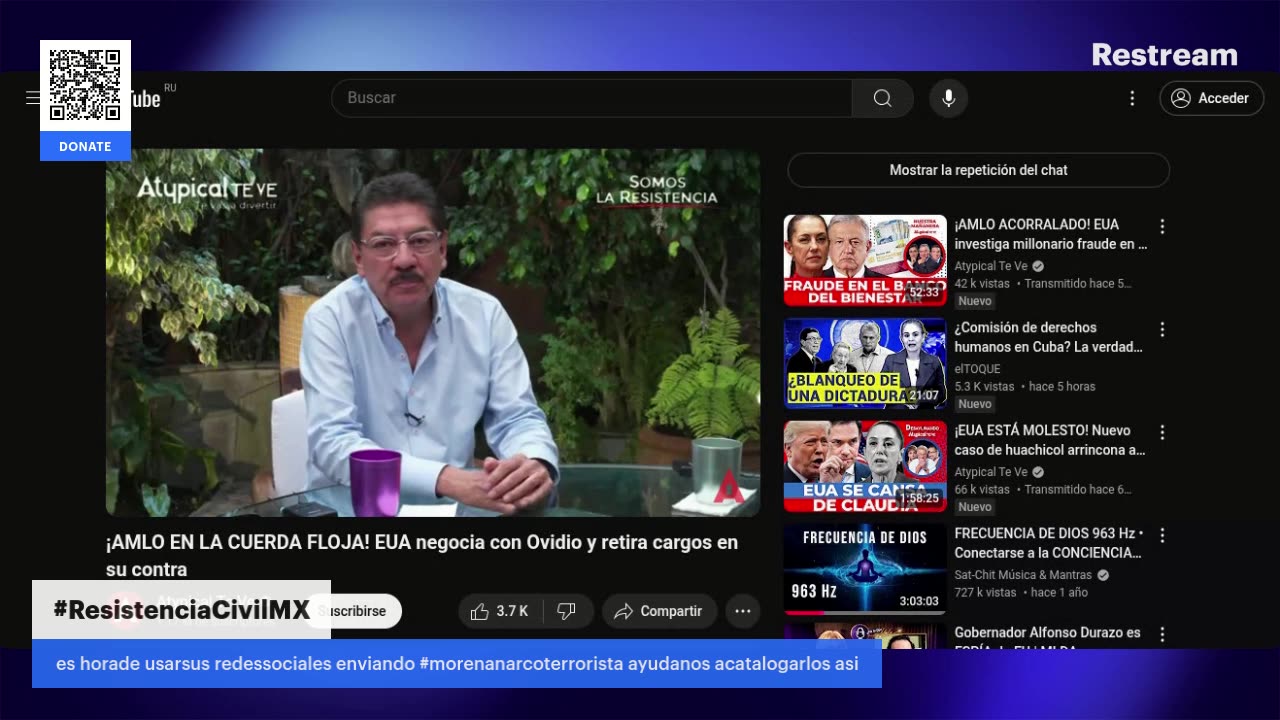Click Nuevo badge under elTOQUE video
Viewport: 1280px width, 720px height.
point(974,404)
